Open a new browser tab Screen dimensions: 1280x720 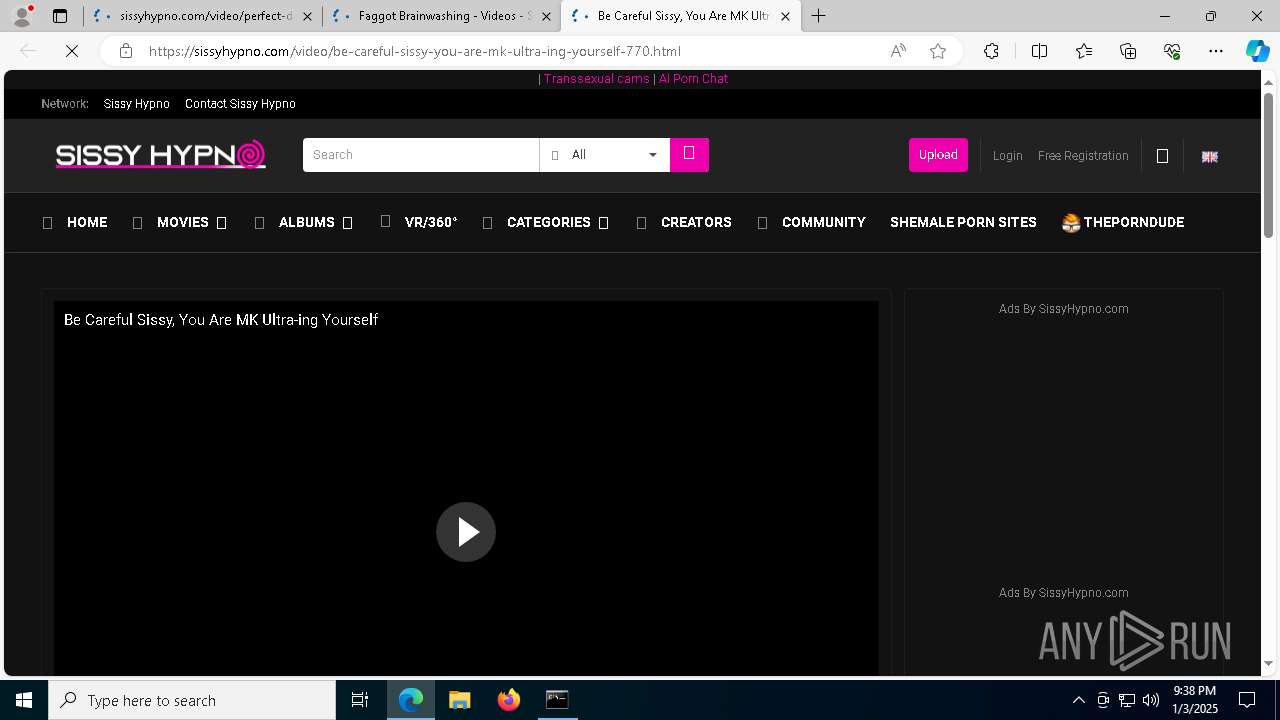pos(818,16)
